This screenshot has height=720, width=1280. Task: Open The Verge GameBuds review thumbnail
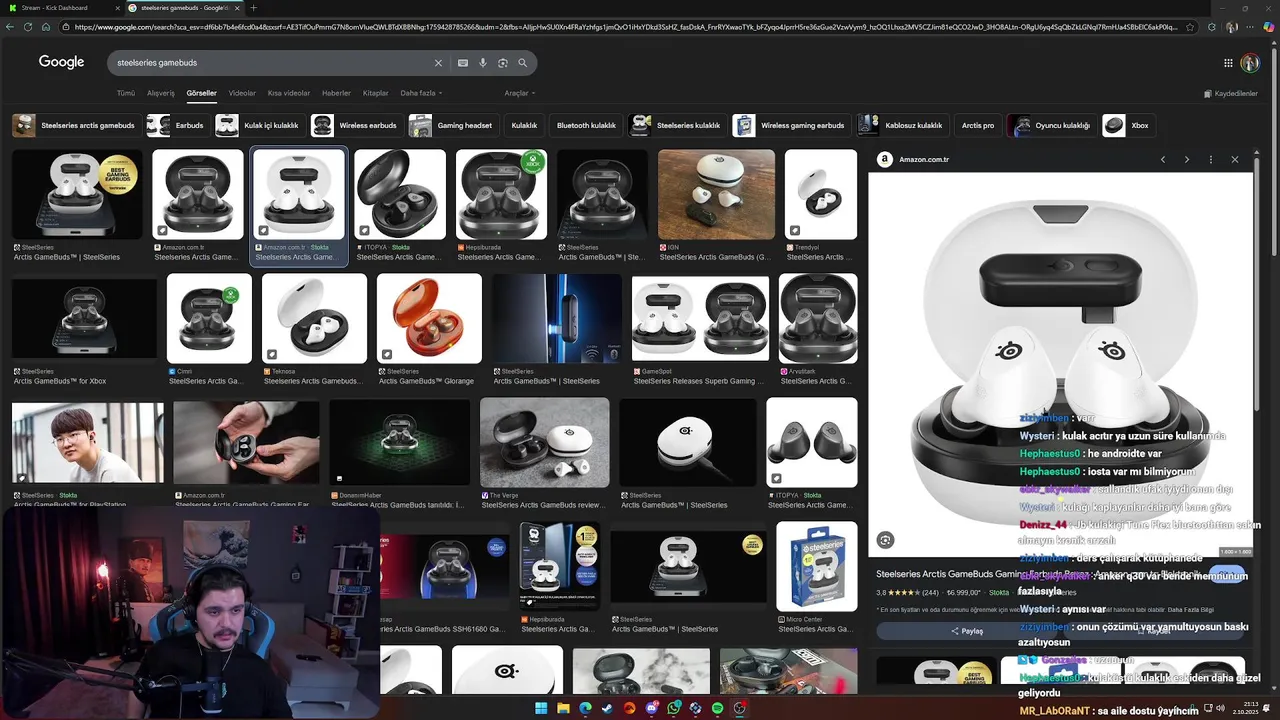click(544, 443)
